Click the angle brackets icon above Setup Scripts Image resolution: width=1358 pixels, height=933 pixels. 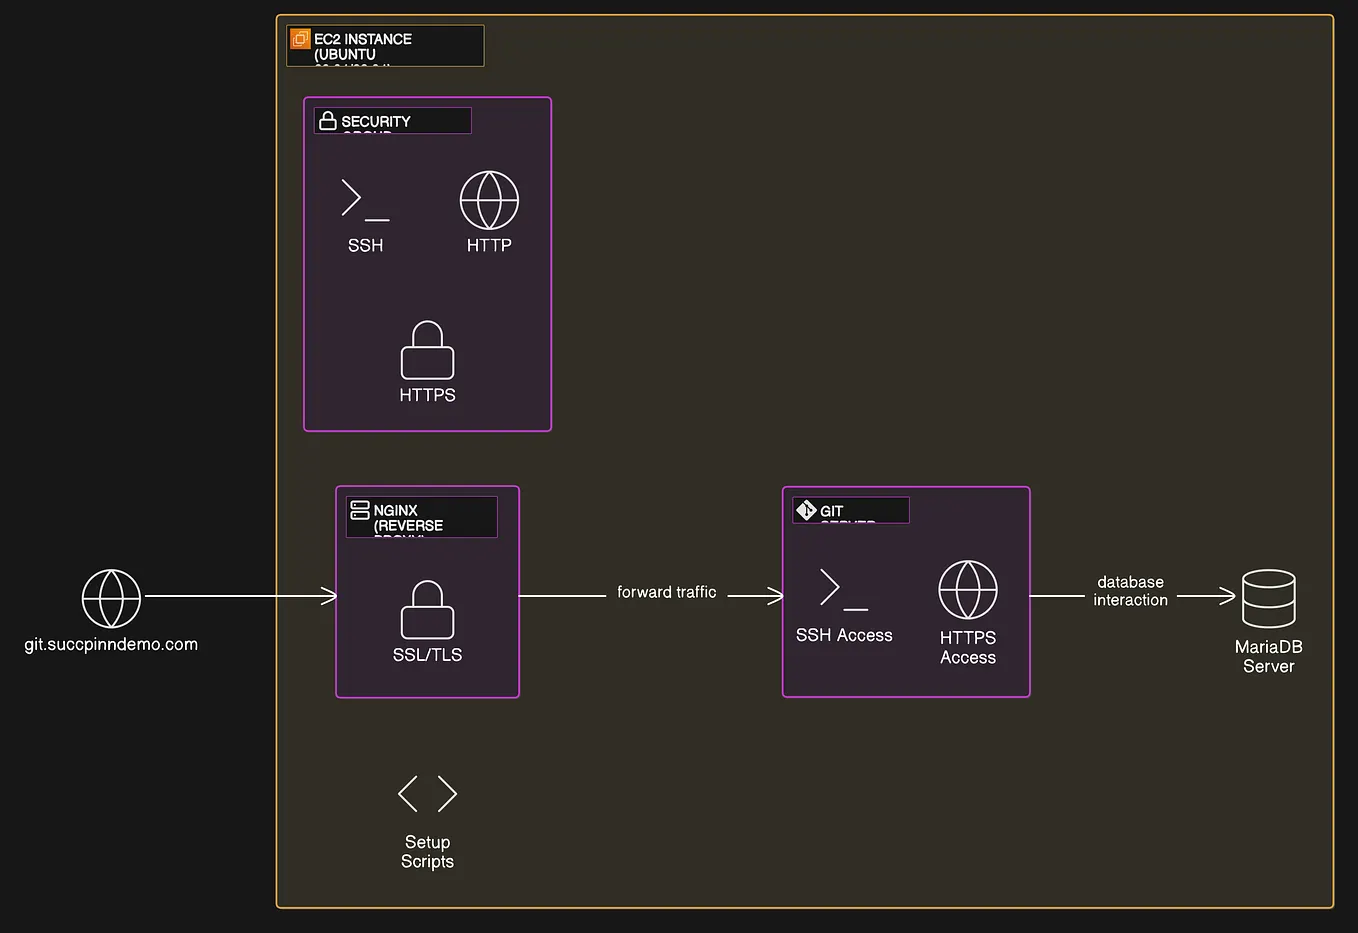427,792
